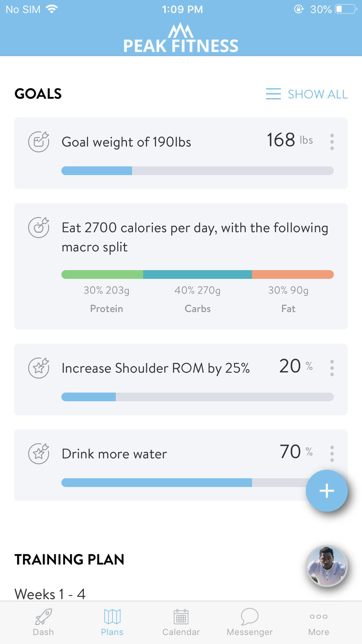Tap the blue add plus button

[327, 491]
